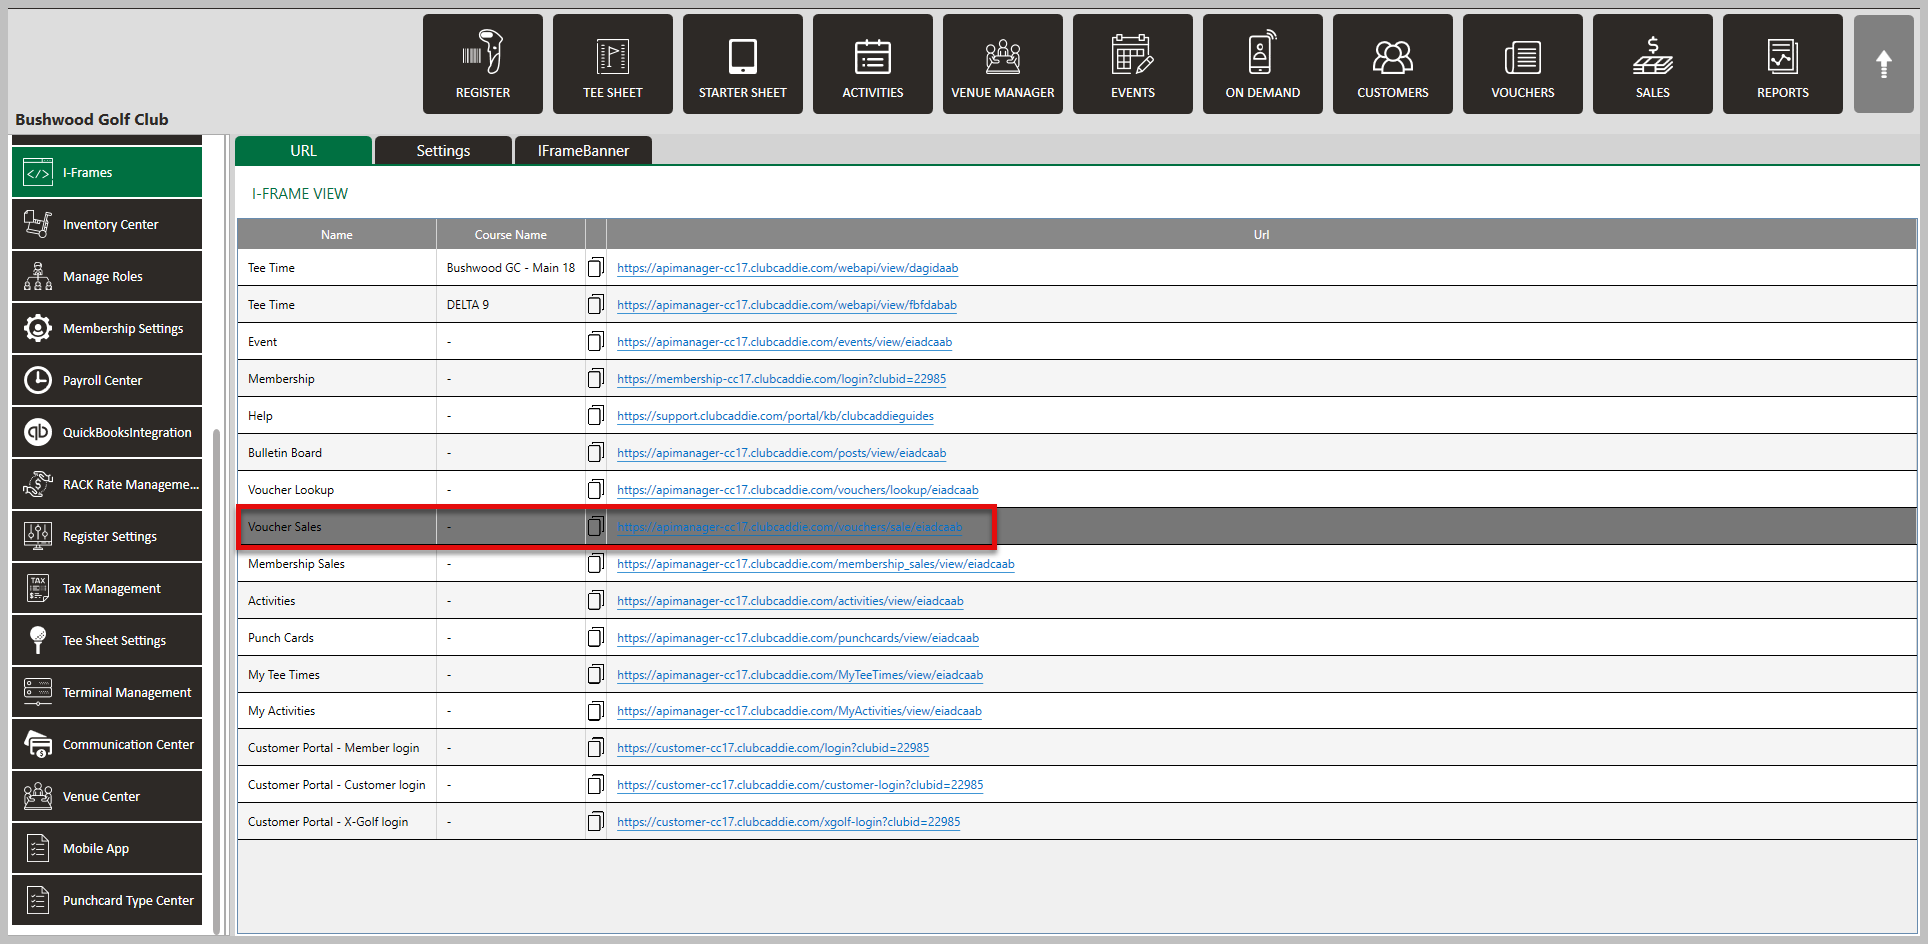This screenshot has height=944, width=1928.
Task: Open the Reports module
Action: point(1783,64)
